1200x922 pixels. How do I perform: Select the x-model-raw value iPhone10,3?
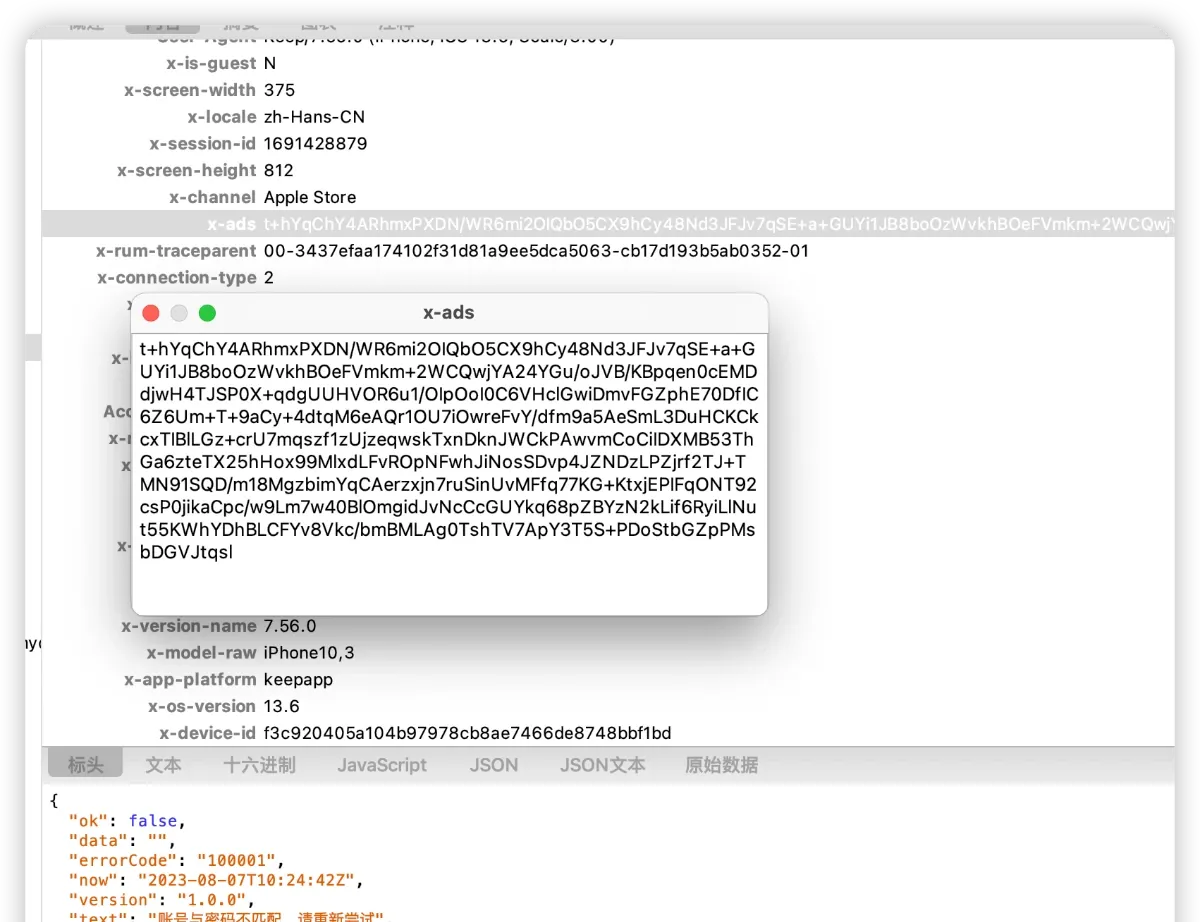(x=309, y=653)
